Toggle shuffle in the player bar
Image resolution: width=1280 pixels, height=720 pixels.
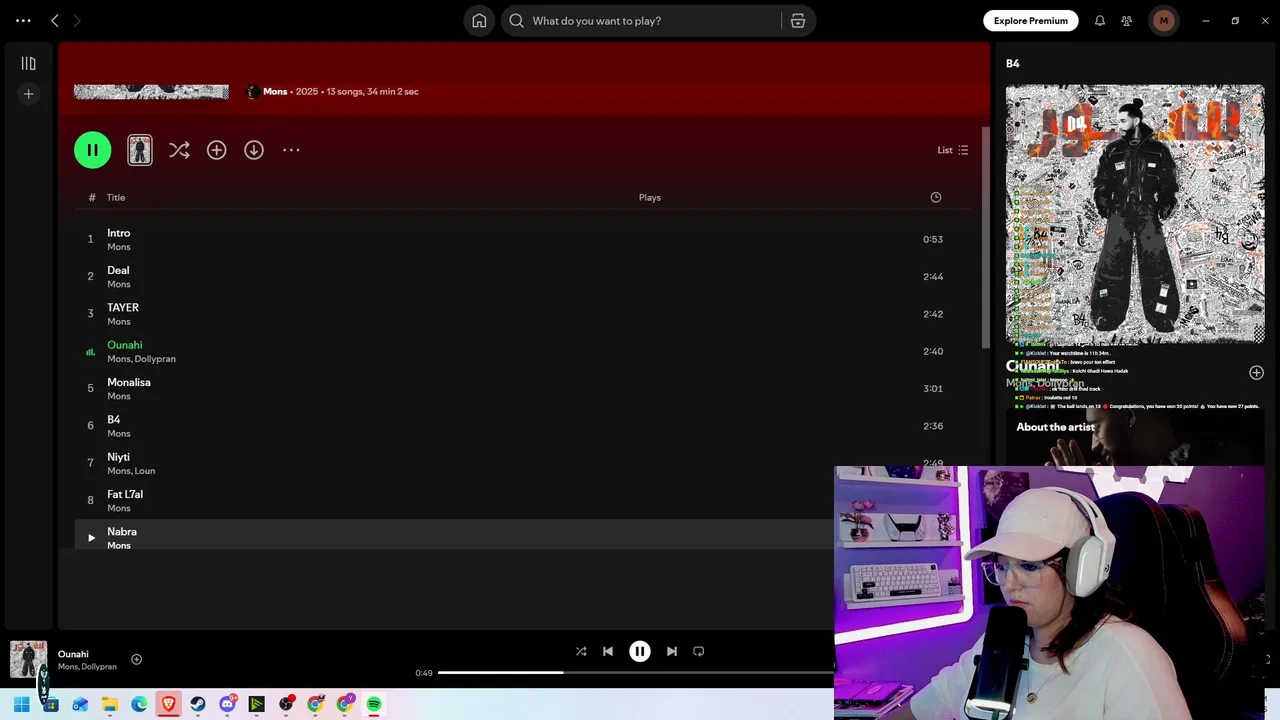(581, 651)
